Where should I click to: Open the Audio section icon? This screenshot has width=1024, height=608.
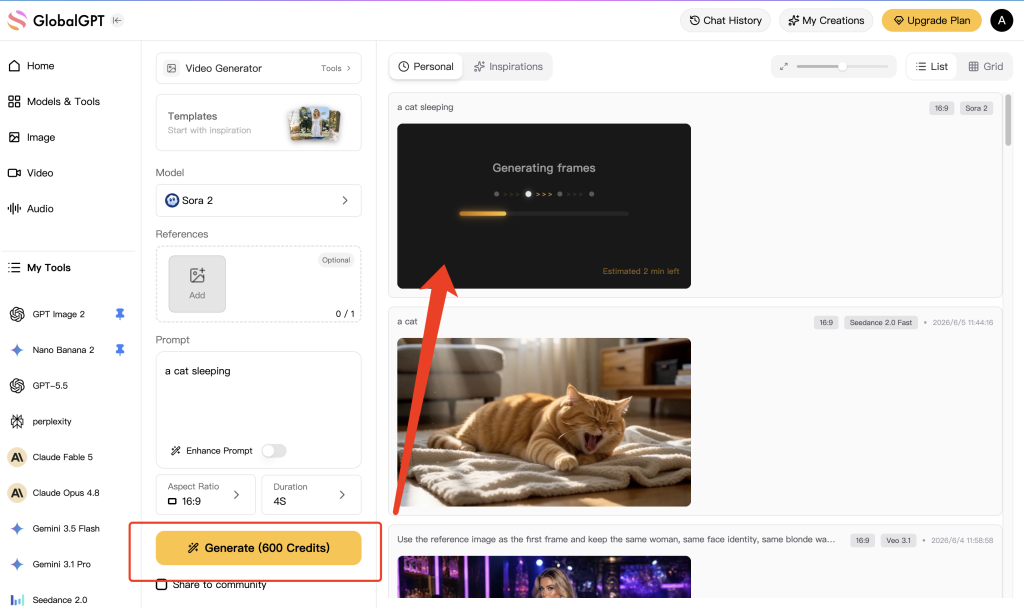point(14,208)
